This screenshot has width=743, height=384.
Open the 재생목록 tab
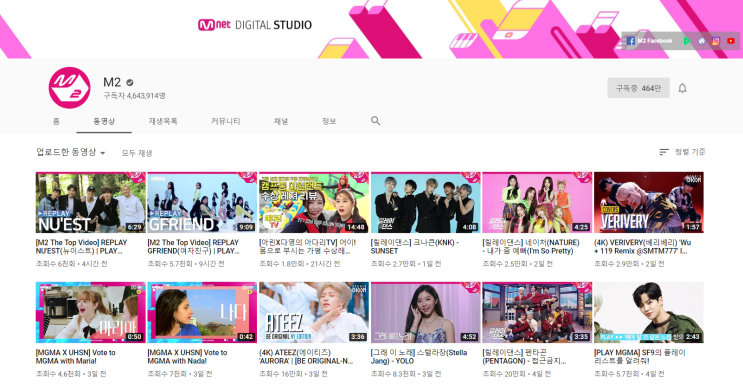coord(163,121)
